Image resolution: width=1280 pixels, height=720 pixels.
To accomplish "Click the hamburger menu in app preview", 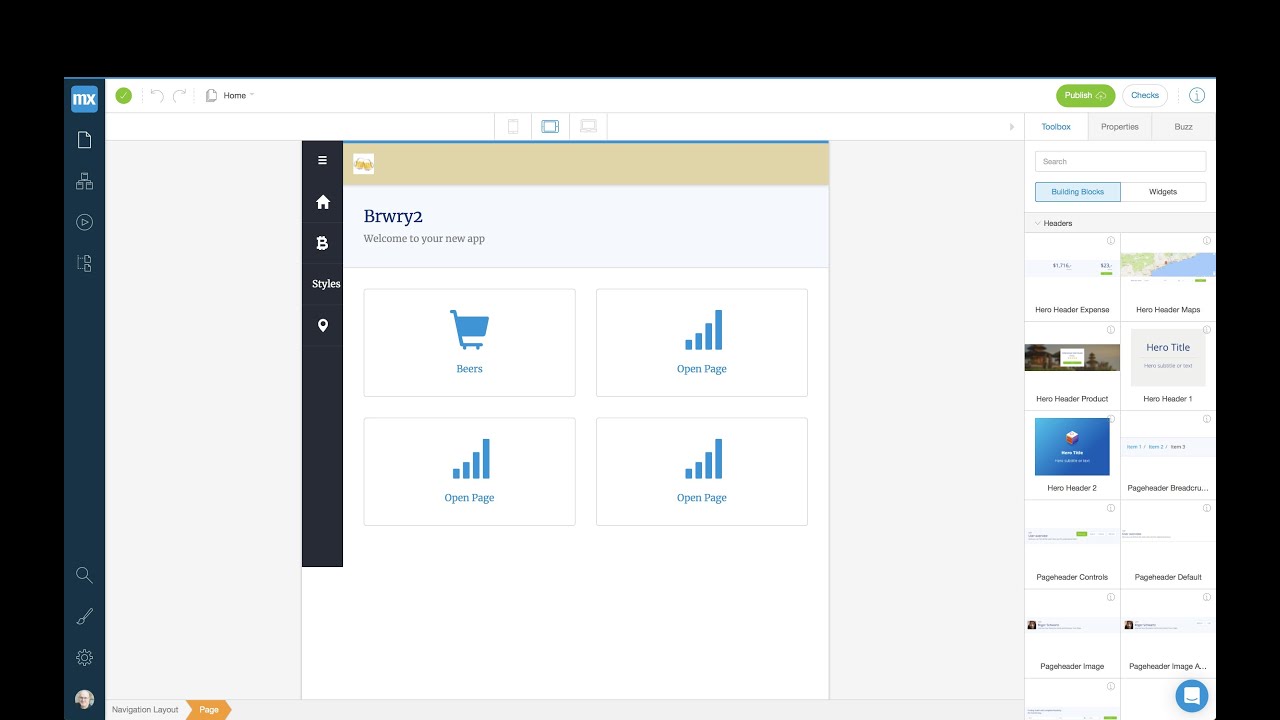I will pos(322,160).
